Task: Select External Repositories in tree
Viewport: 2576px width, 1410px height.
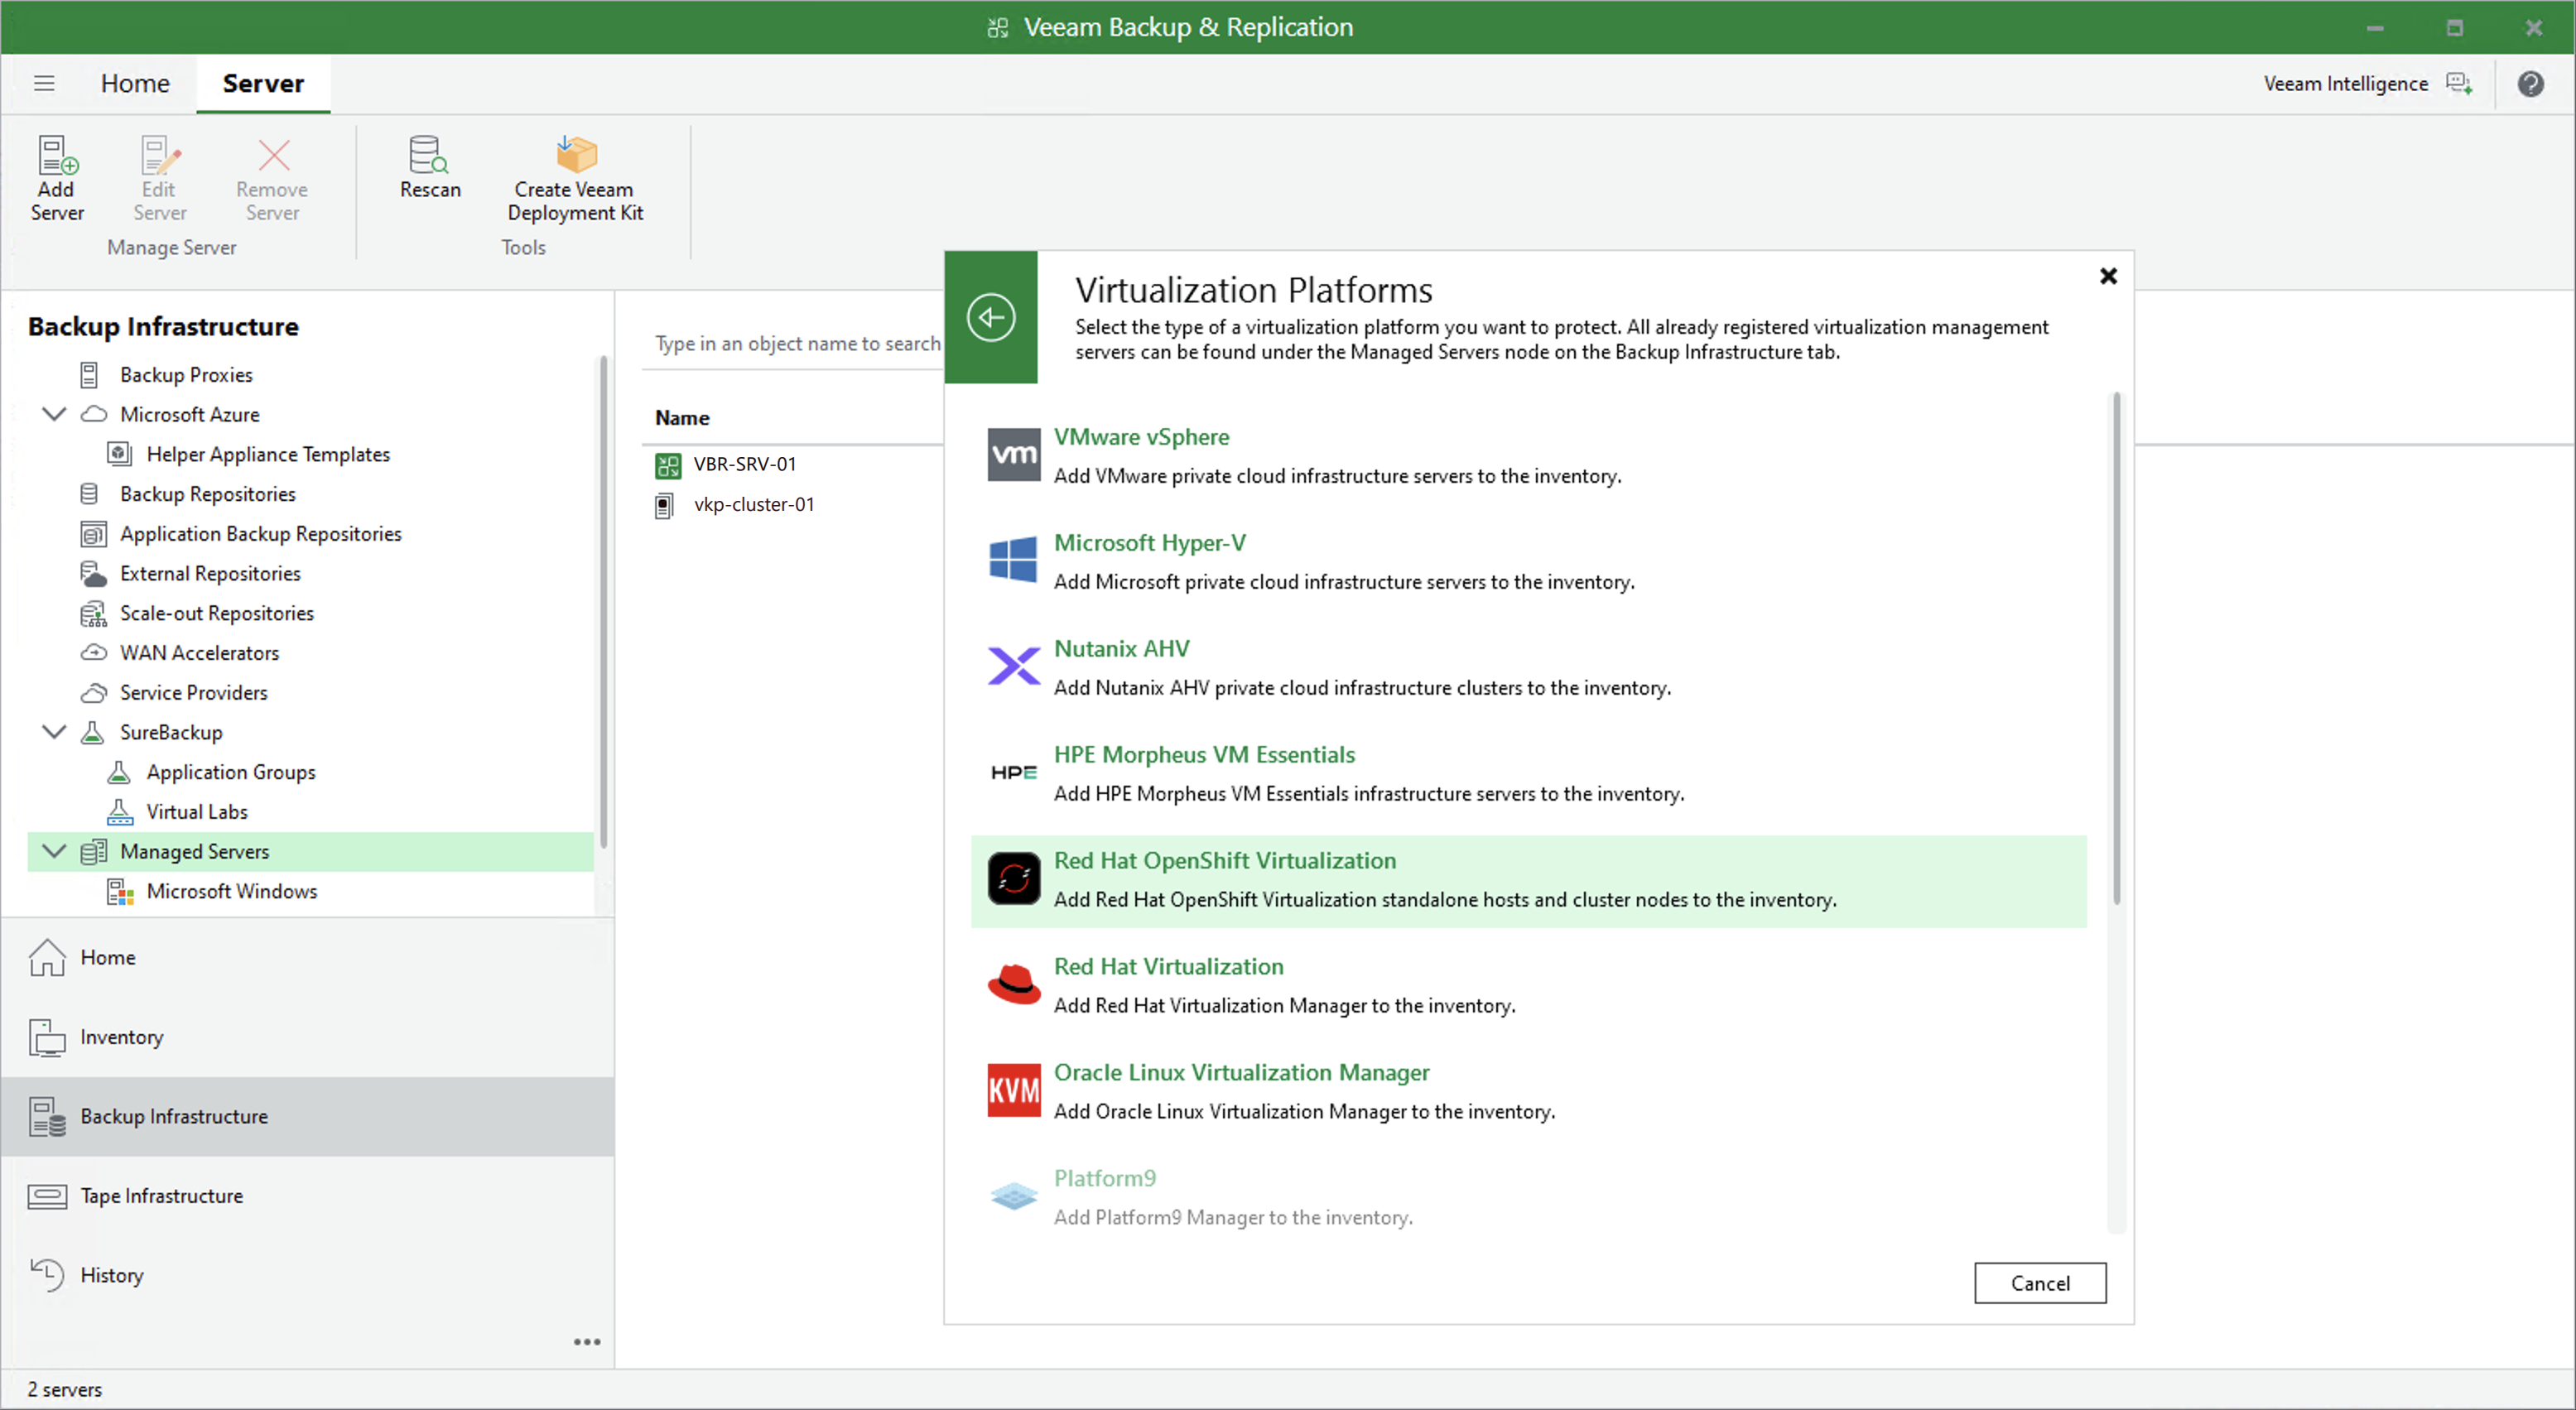Action: point(210,573)
